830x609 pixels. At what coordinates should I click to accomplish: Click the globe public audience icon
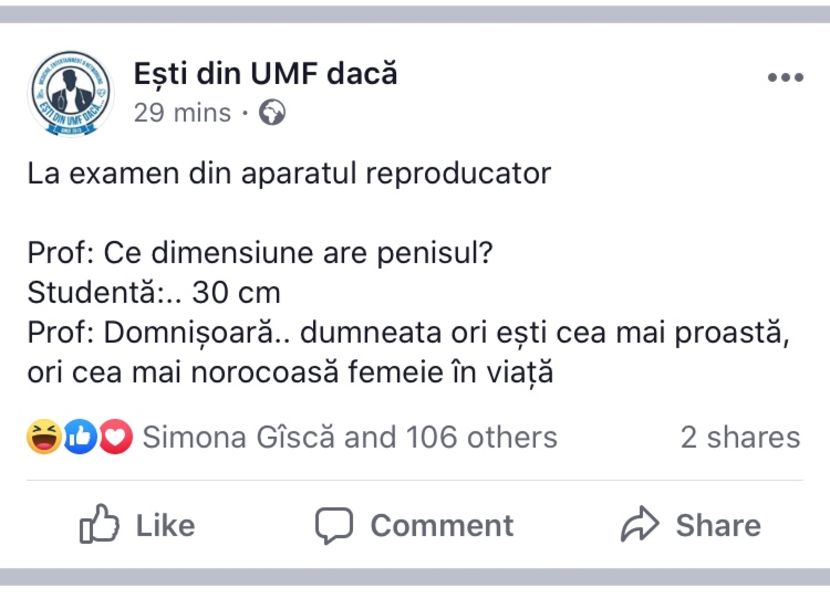click(x=272, y=114)
